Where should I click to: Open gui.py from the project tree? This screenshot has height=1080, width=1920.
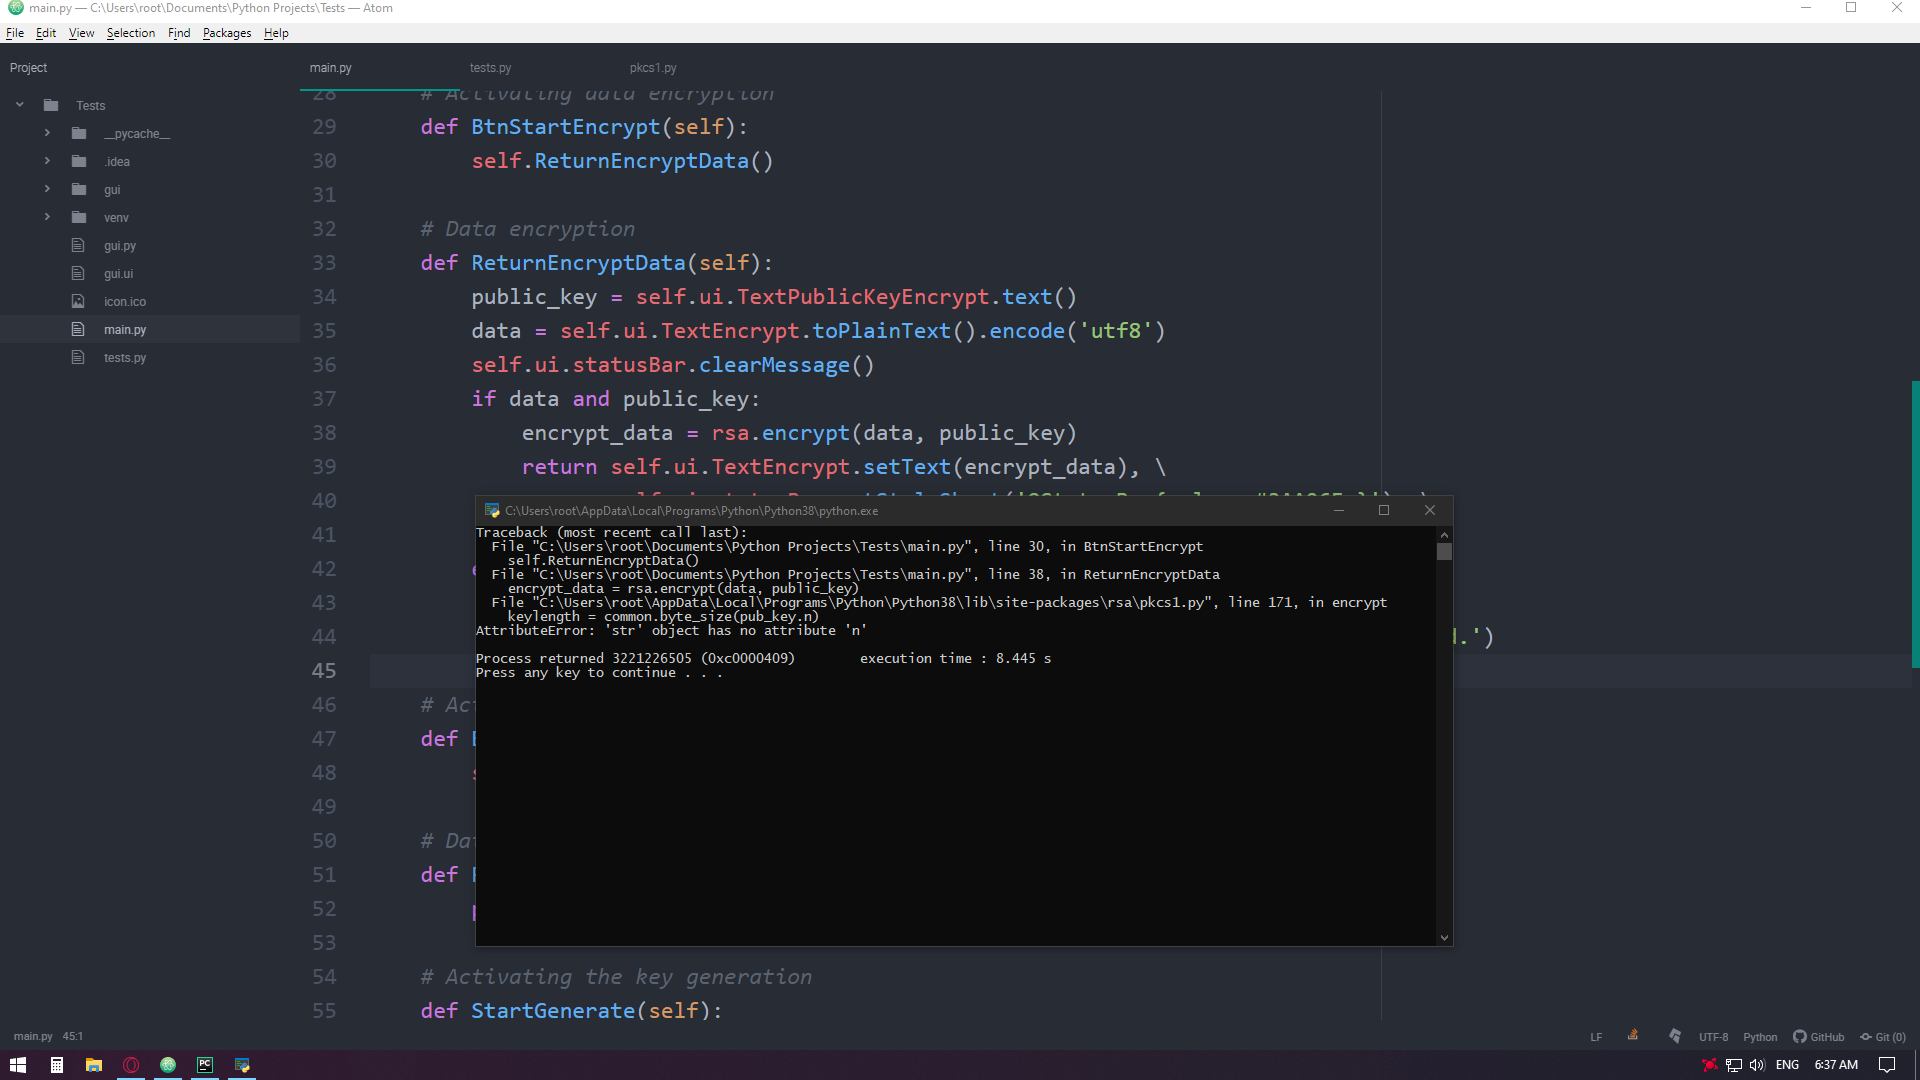coord(120,246)
